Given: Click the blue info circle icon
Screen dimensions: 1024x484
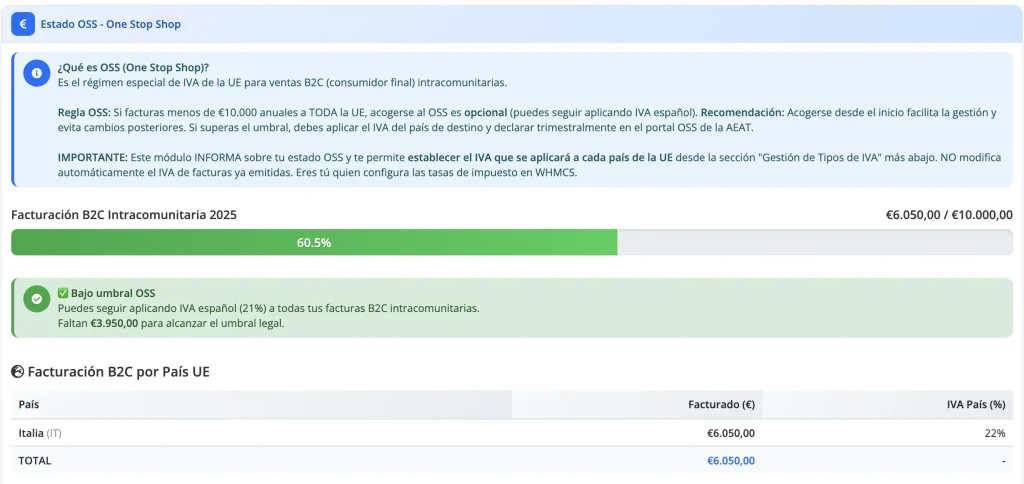Looking at the screenshot, I should [x=37, y=73].
